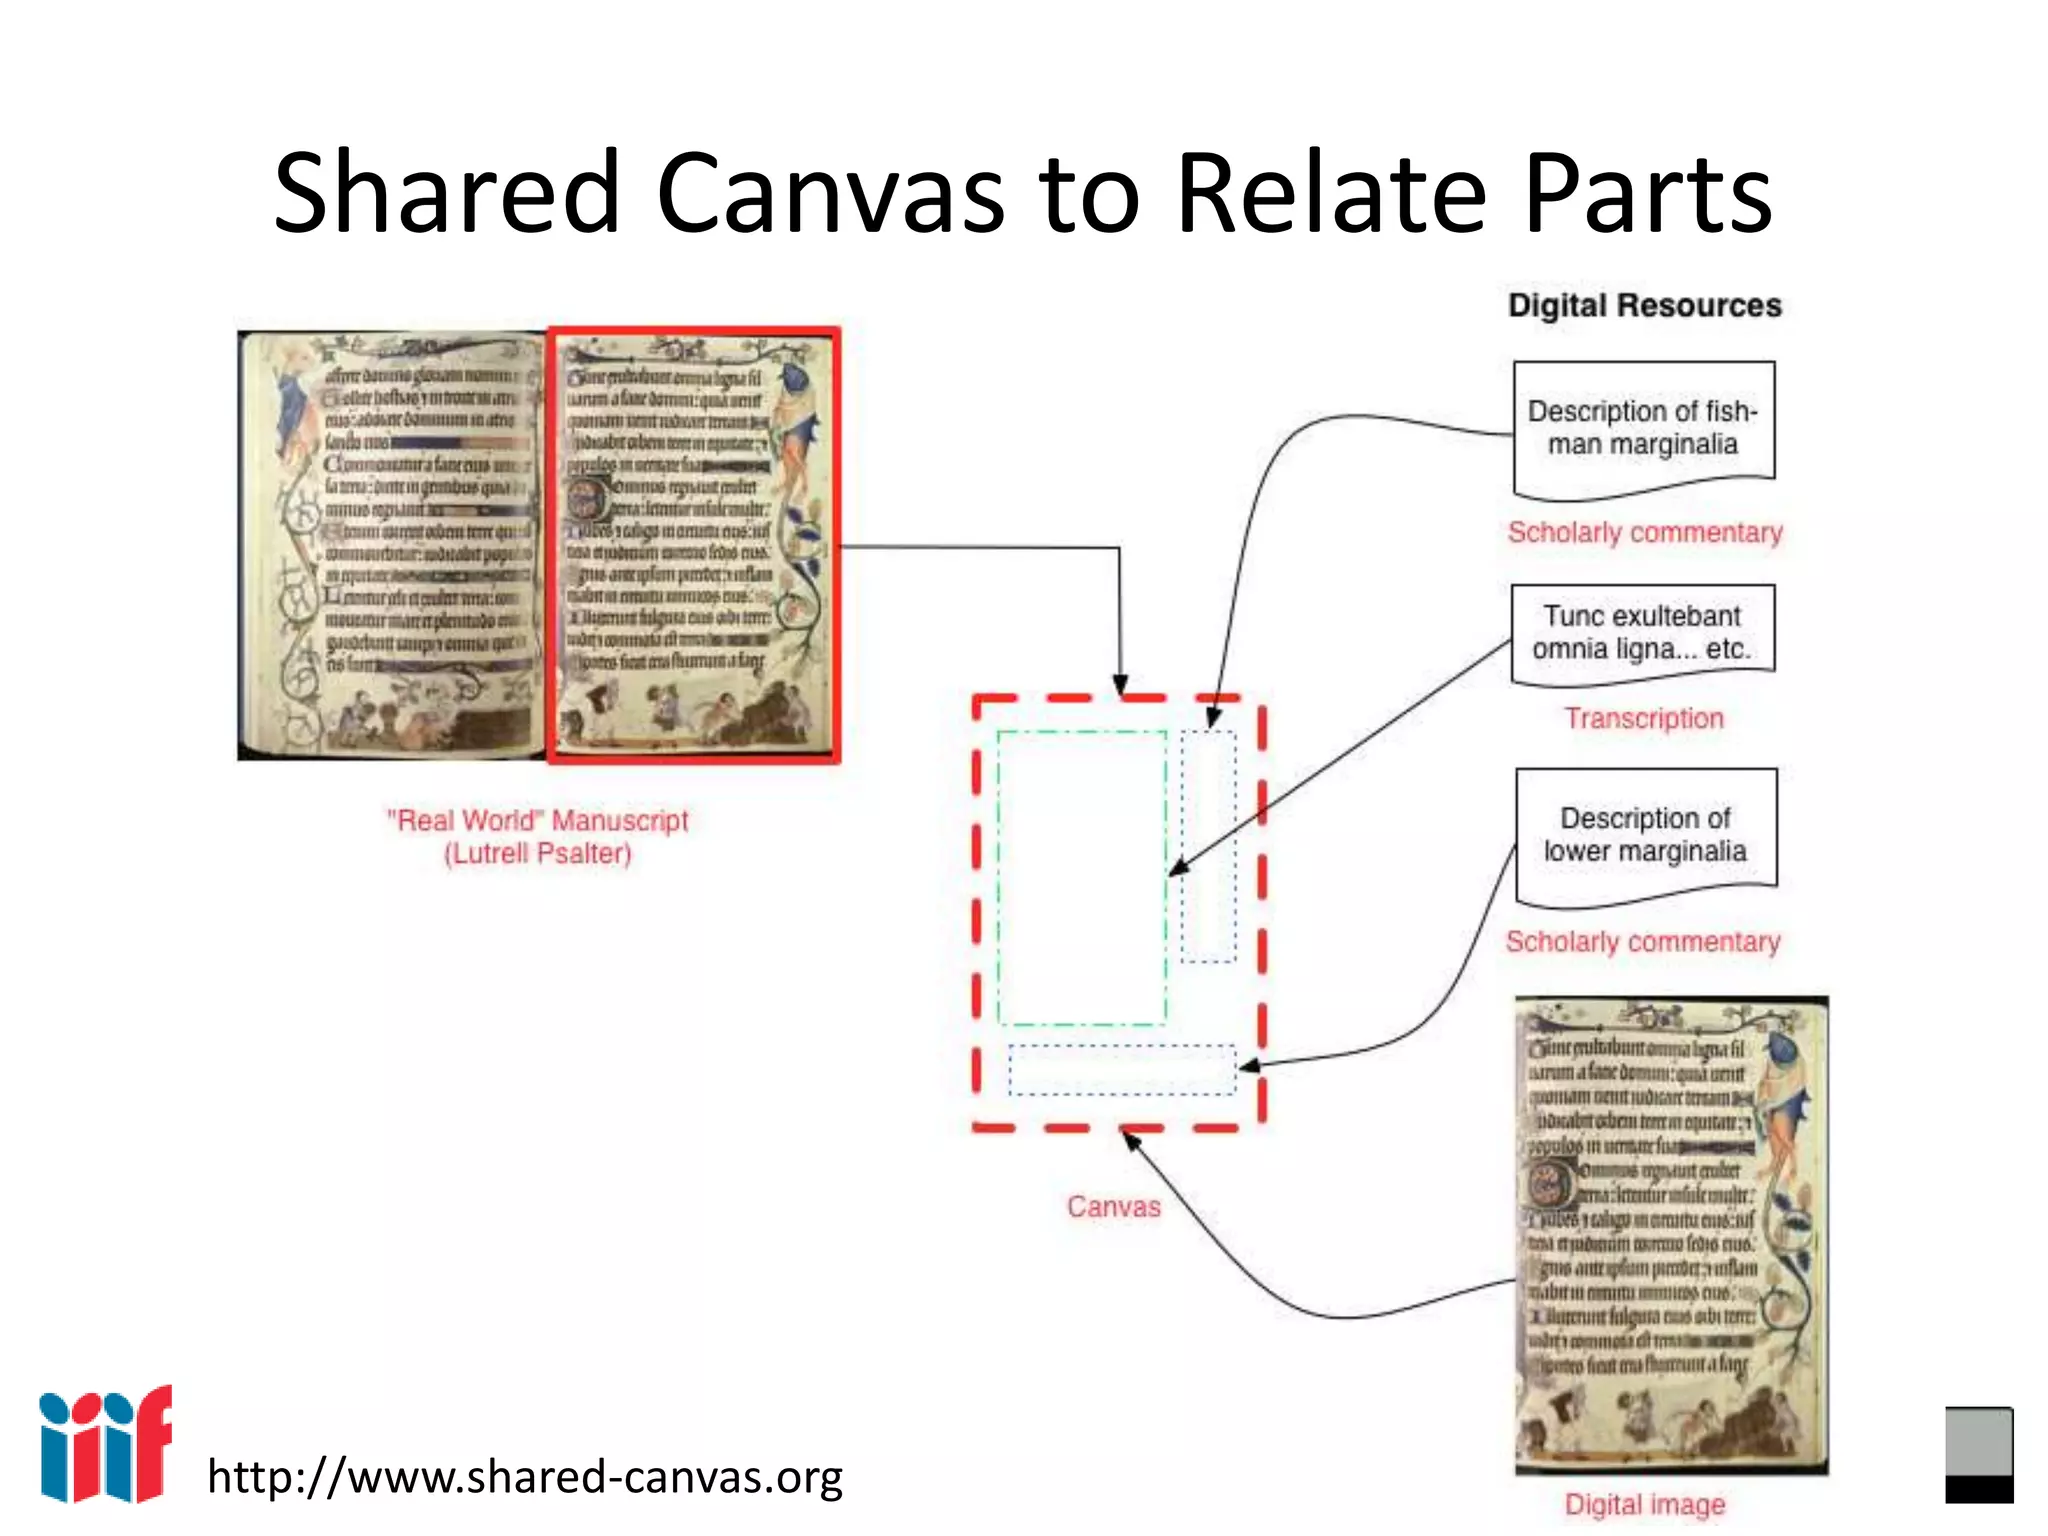Select the highlighted right manuscript page
The height and width of the screenshot is (1536, 2048).
694,545
